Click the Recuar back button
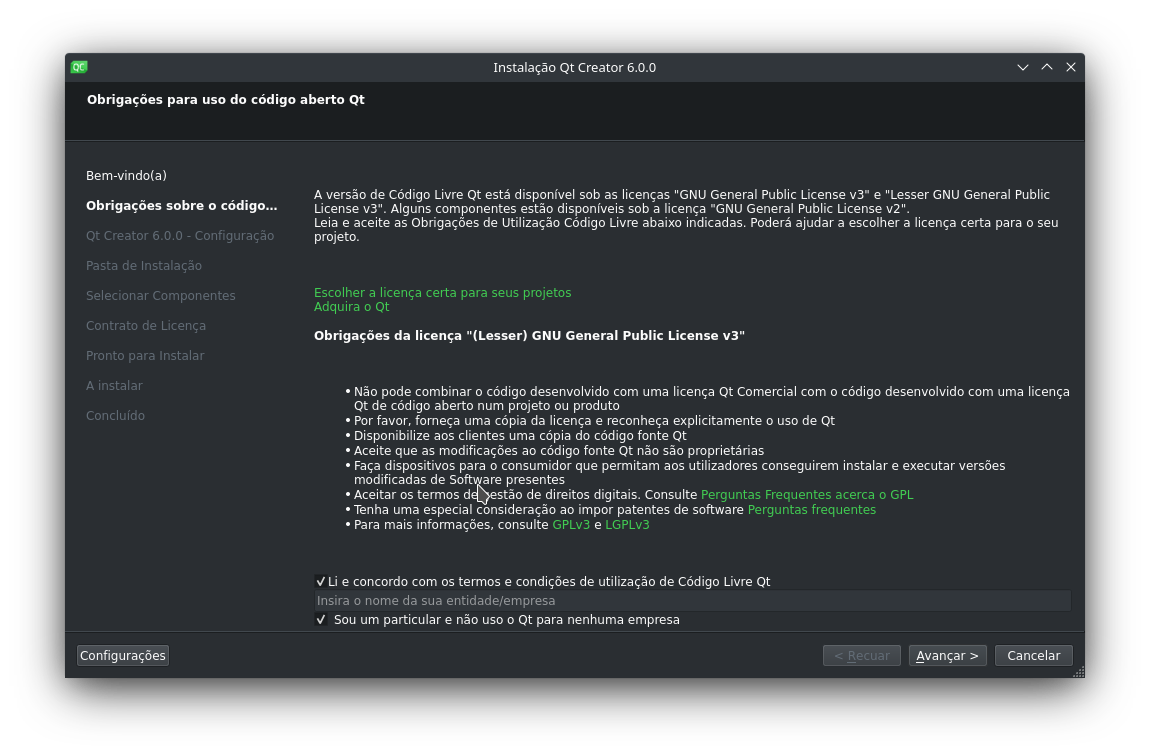Viewport: 1150px width, 755px height. point(861,656)
